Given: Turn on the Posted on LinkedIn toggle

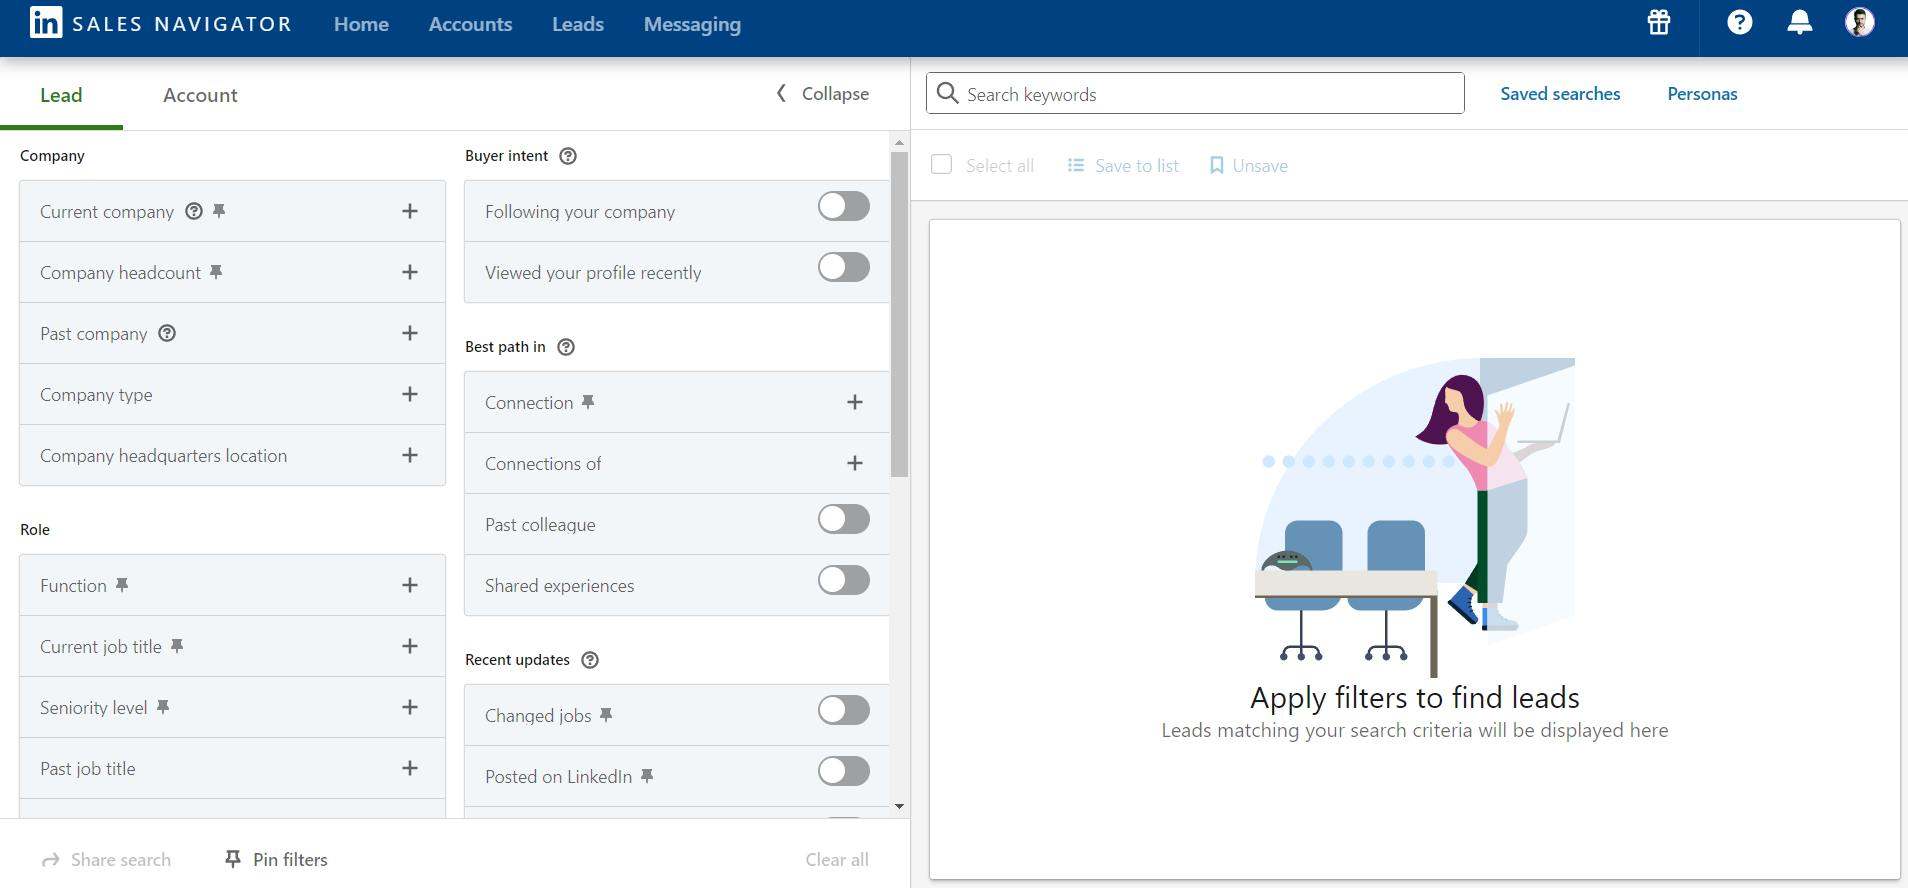Looking at the screenshot, I should pyautogui.click(x=844, y=771).
